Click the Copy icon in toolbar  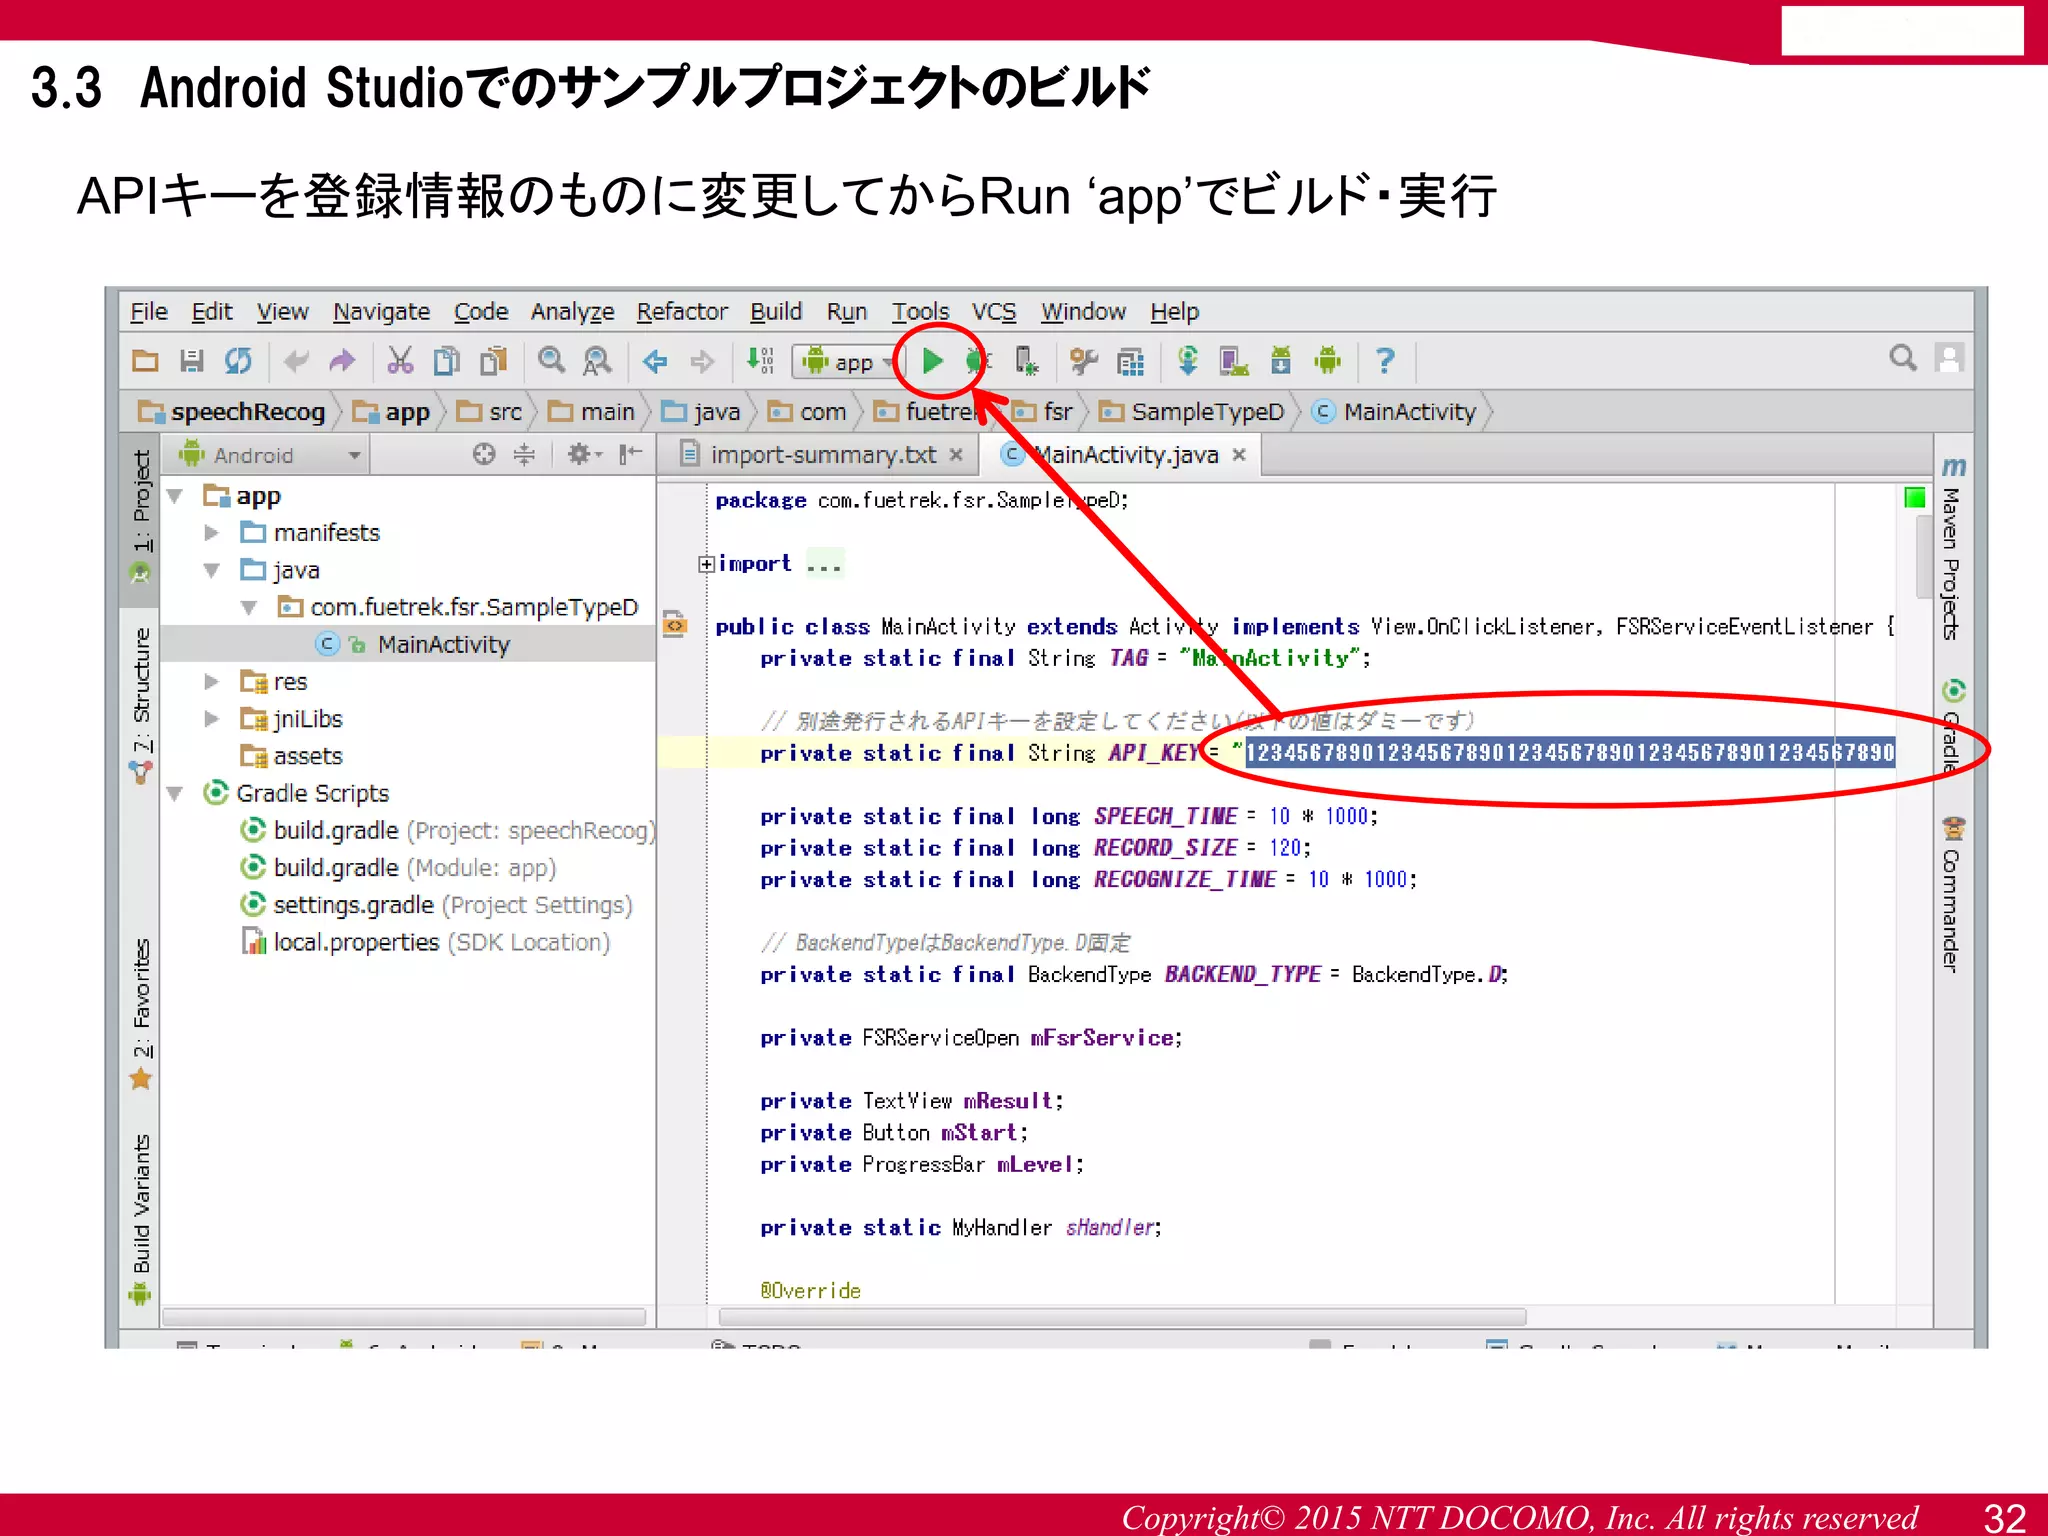[x=446, y=360]
